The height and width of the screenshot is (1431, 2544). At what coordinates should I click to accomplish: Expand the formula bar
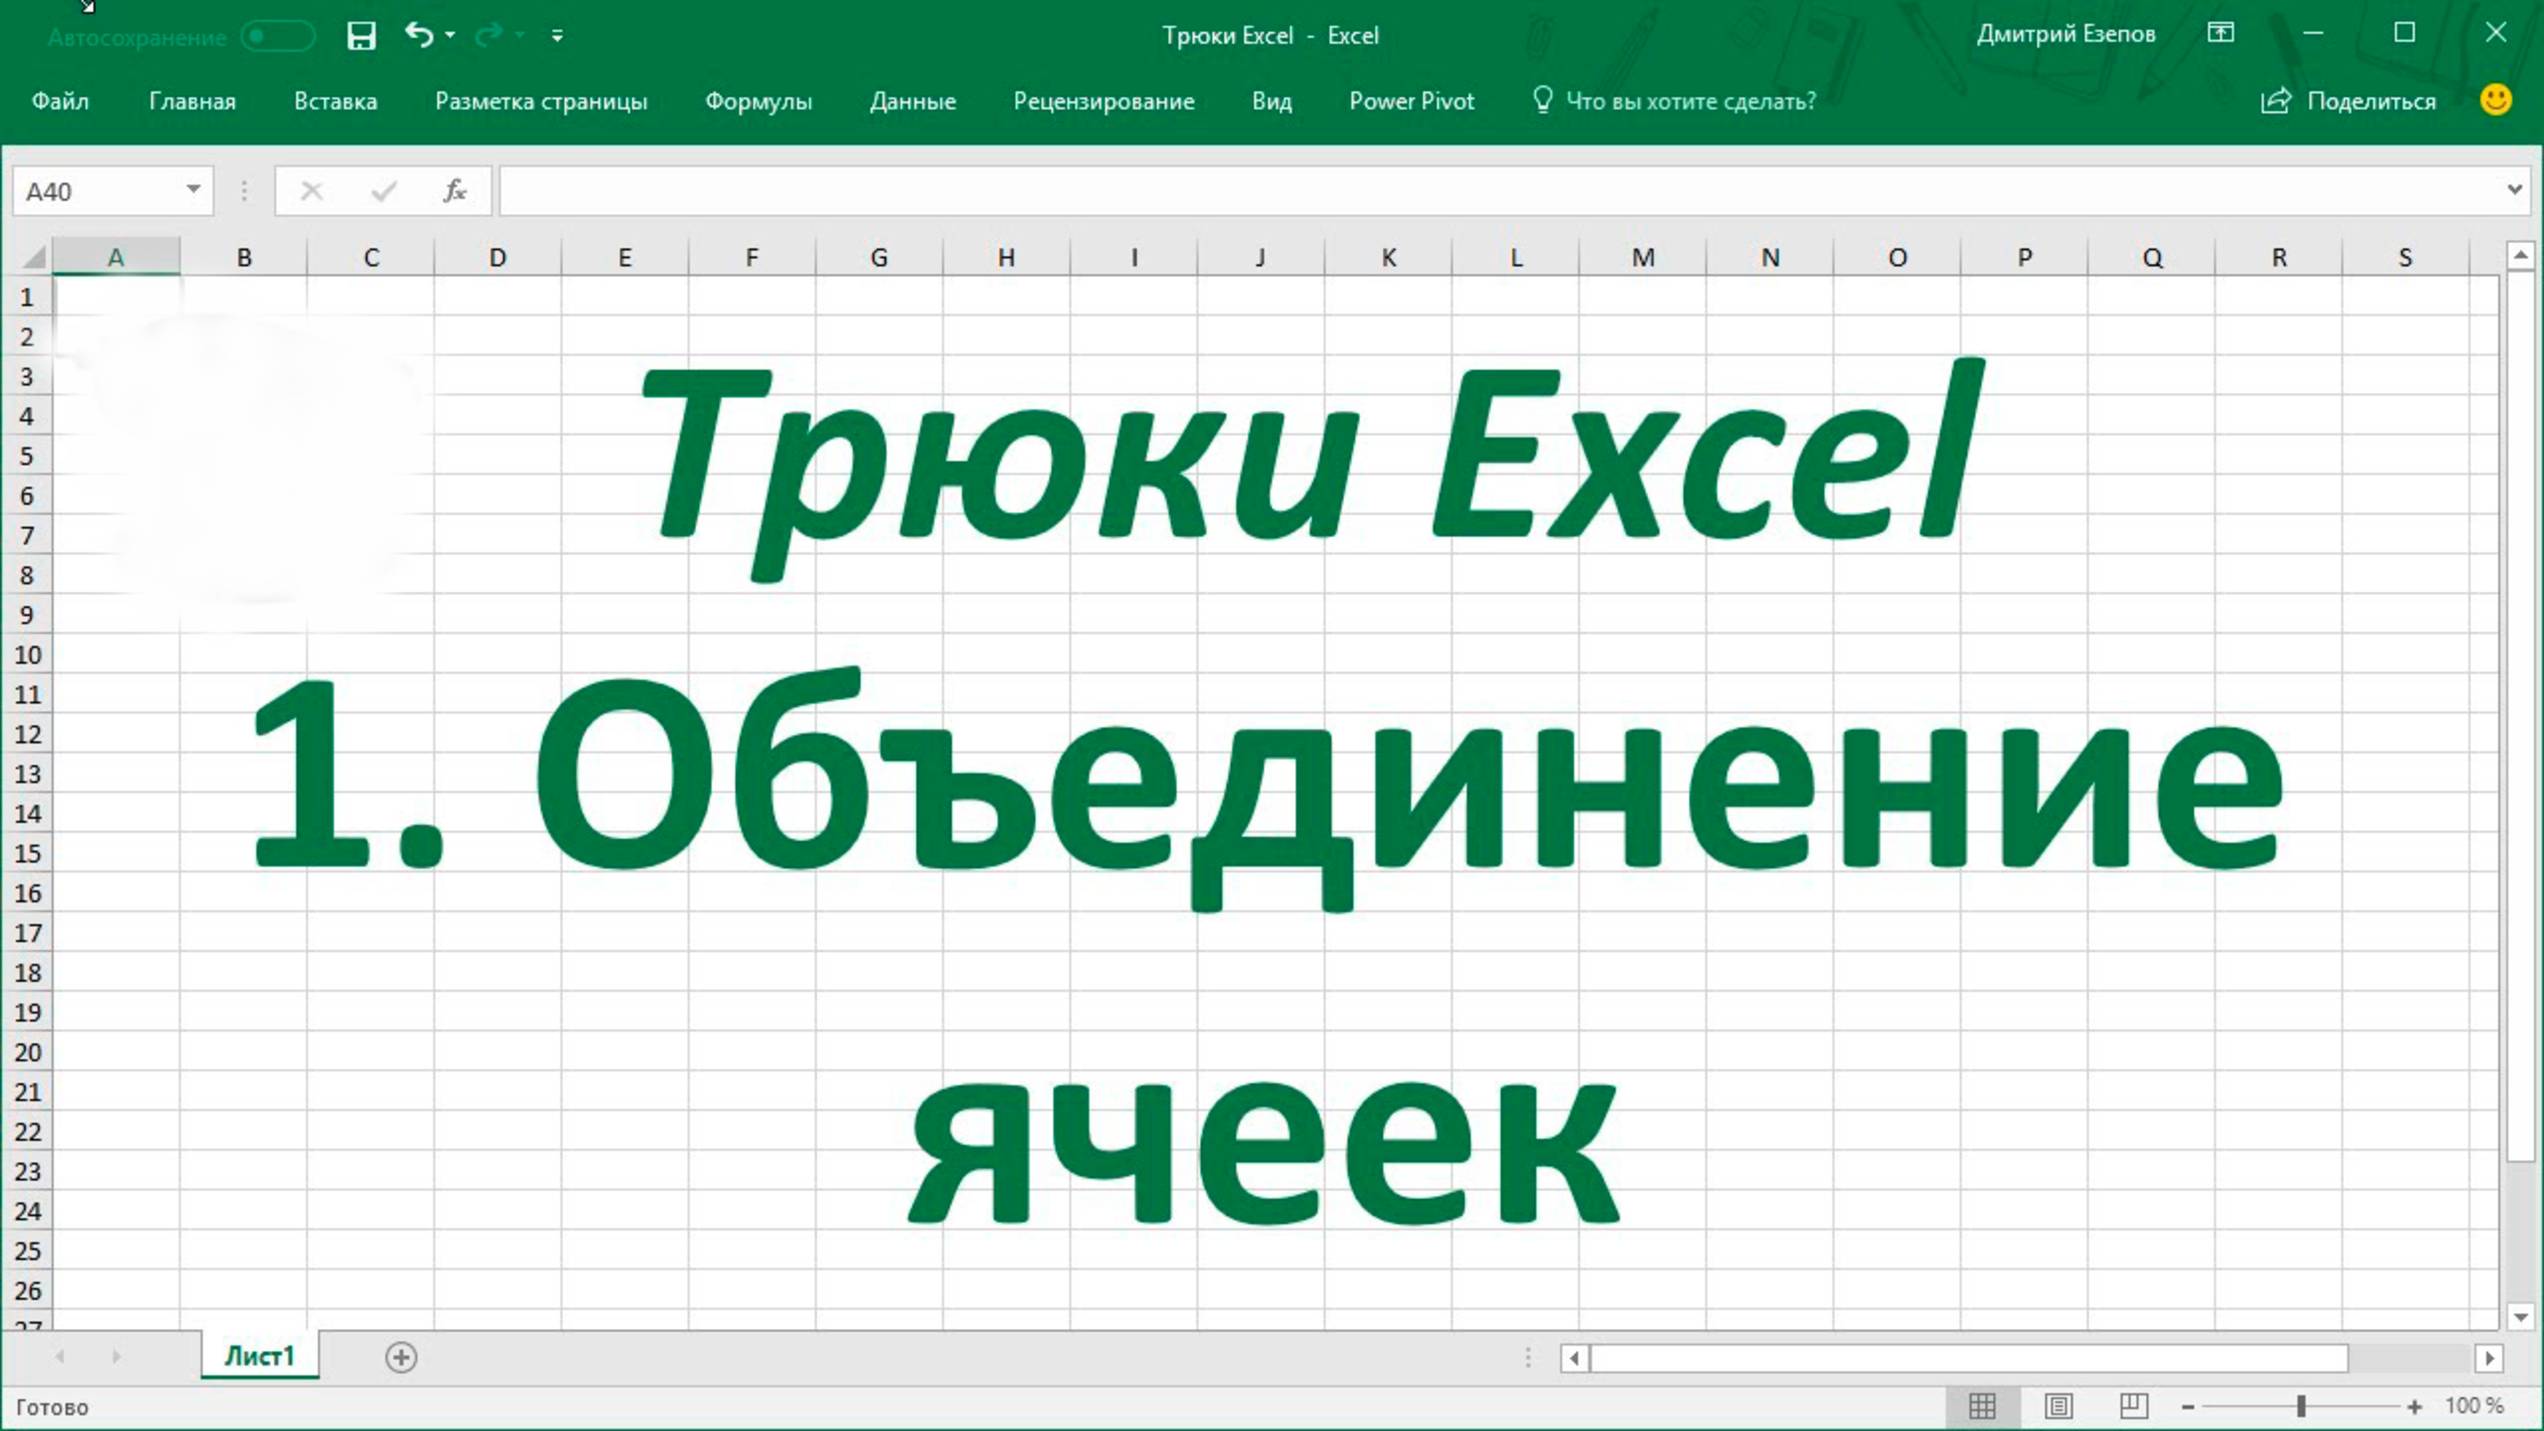click(x=2518, y=191)
